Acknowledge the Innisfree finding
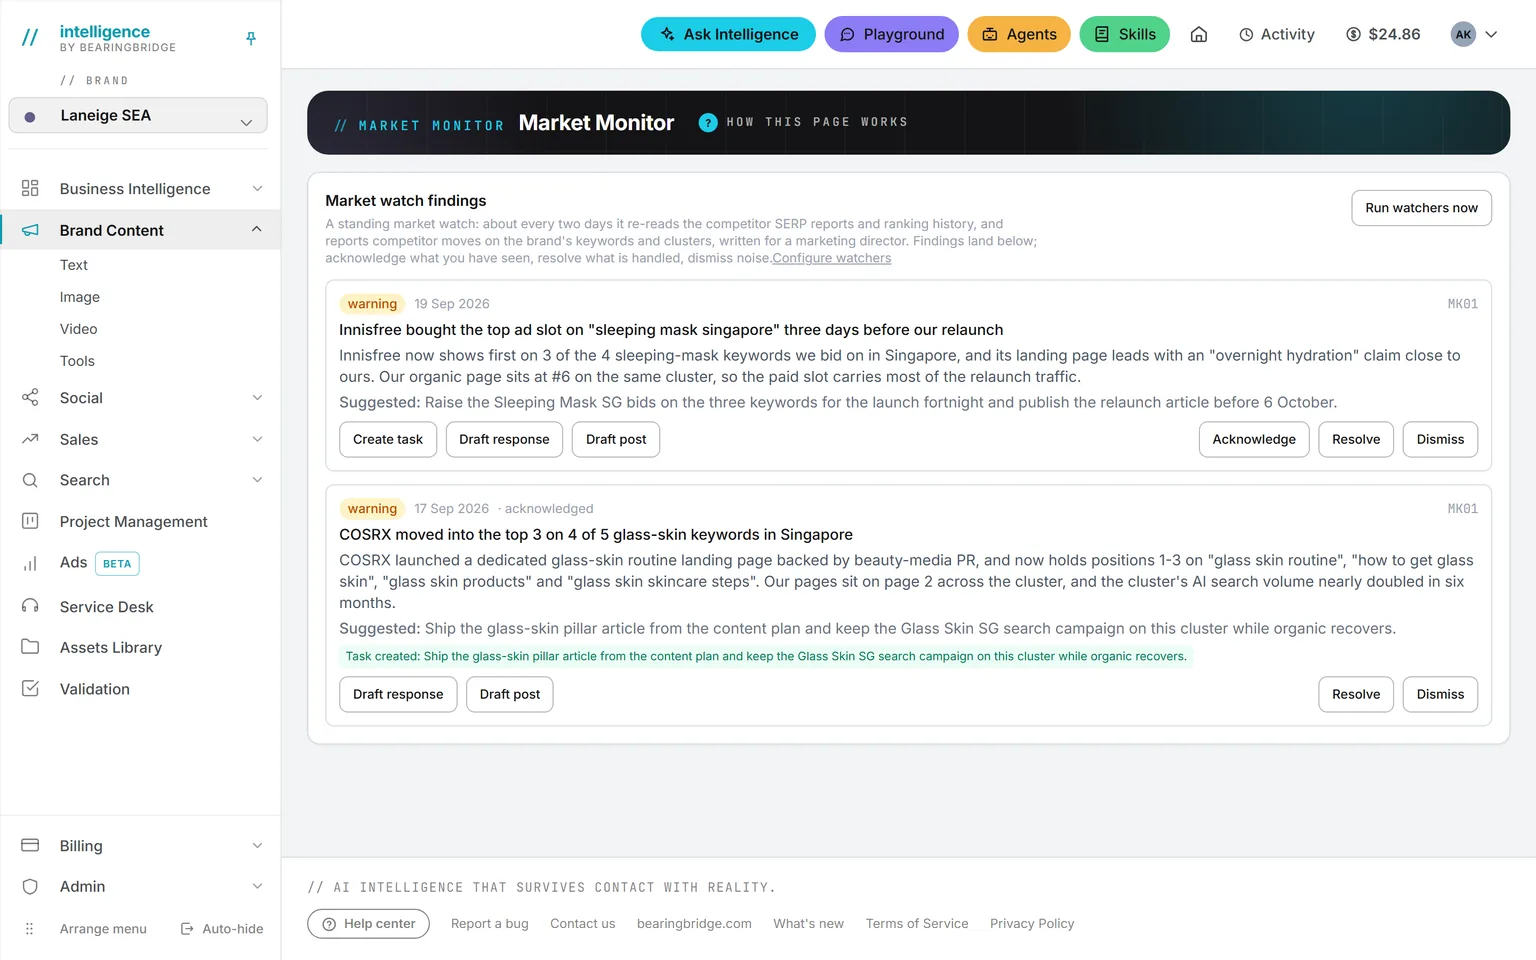This screenshot has height=960, width=1536. tap(1254, 439)
